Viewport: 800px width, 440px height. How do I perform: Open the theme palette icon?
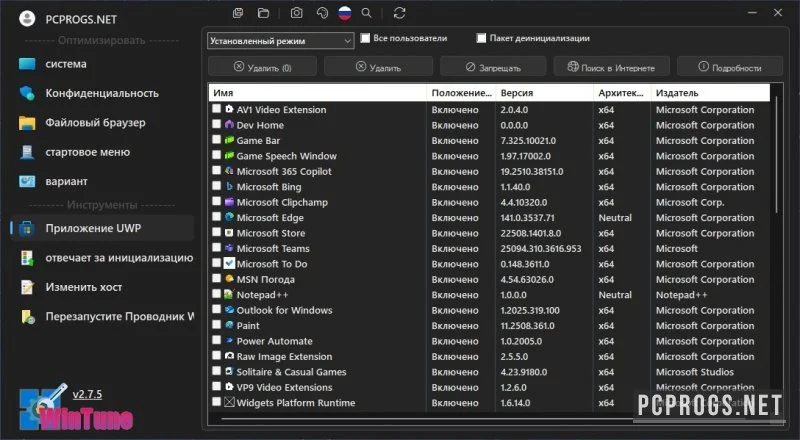322,13
